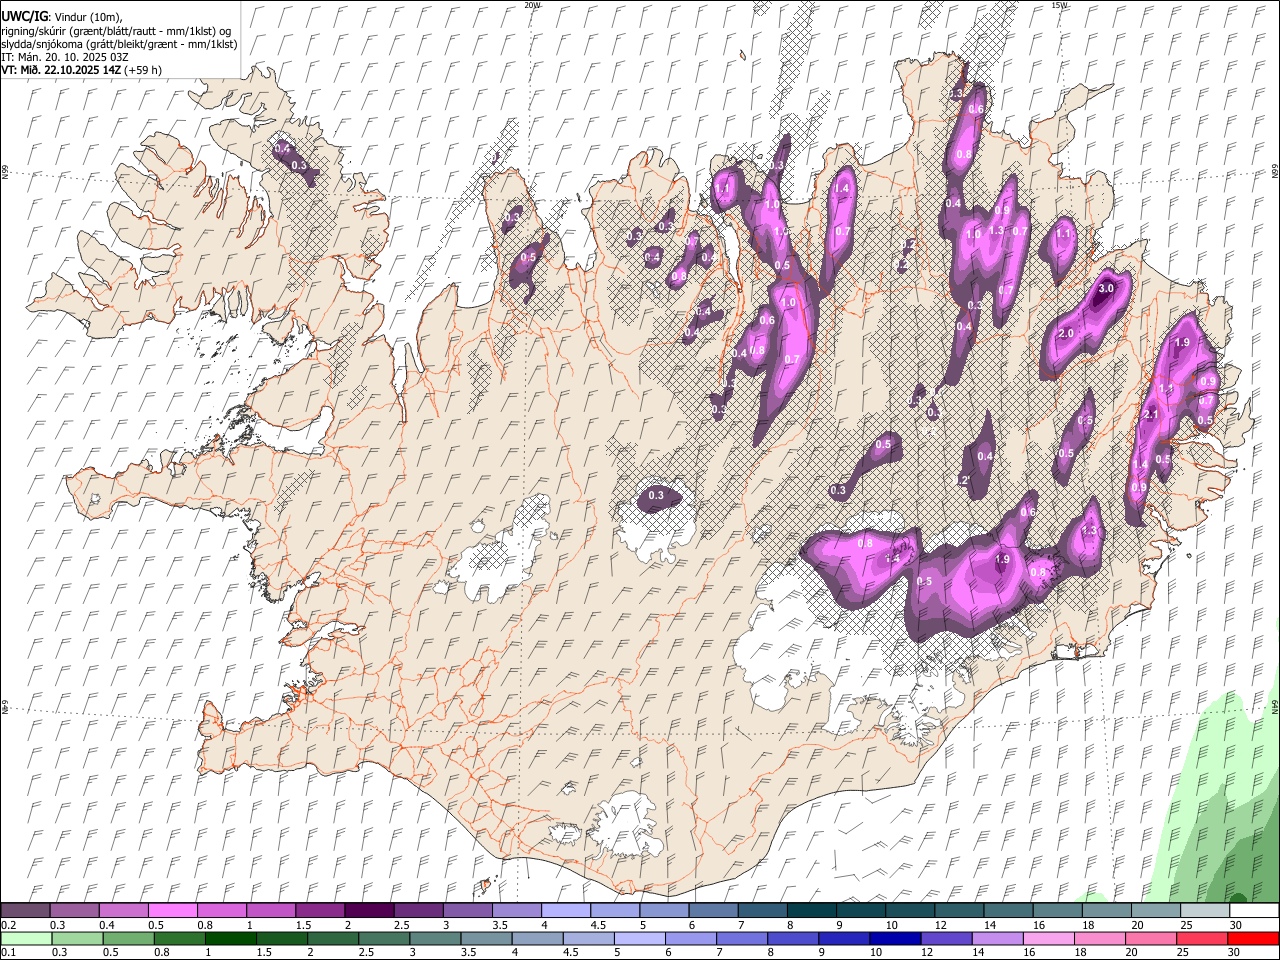Click the '15W' longitude label
The image size is (1280, 960).
[1059, 5]
